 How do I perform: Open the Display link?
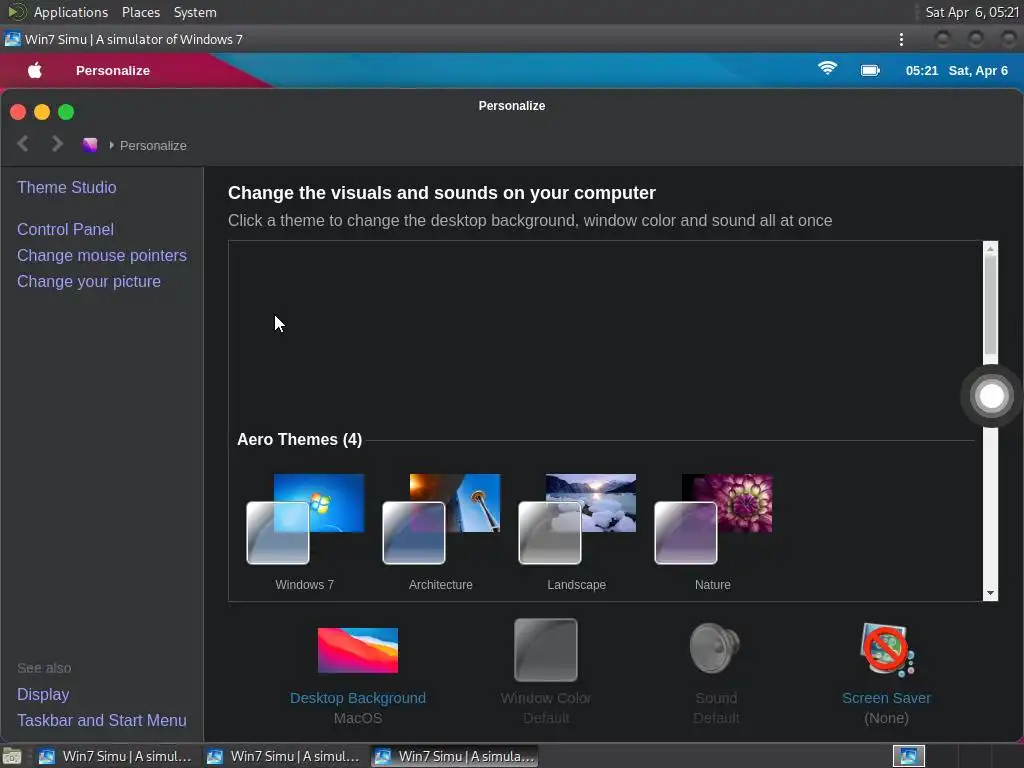pos(43,694)
